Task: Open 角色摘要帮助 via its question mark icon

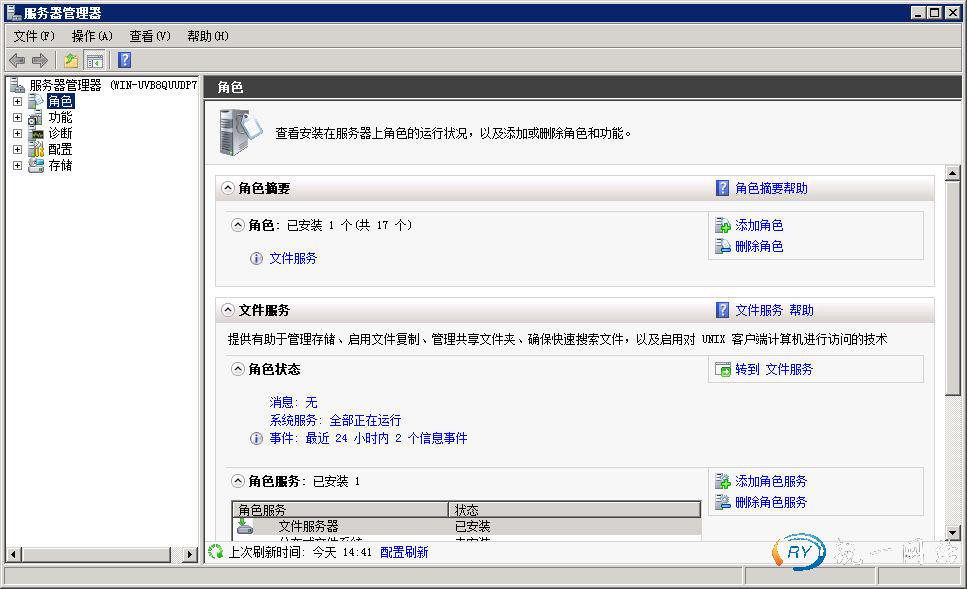Action: coord(721,188)
